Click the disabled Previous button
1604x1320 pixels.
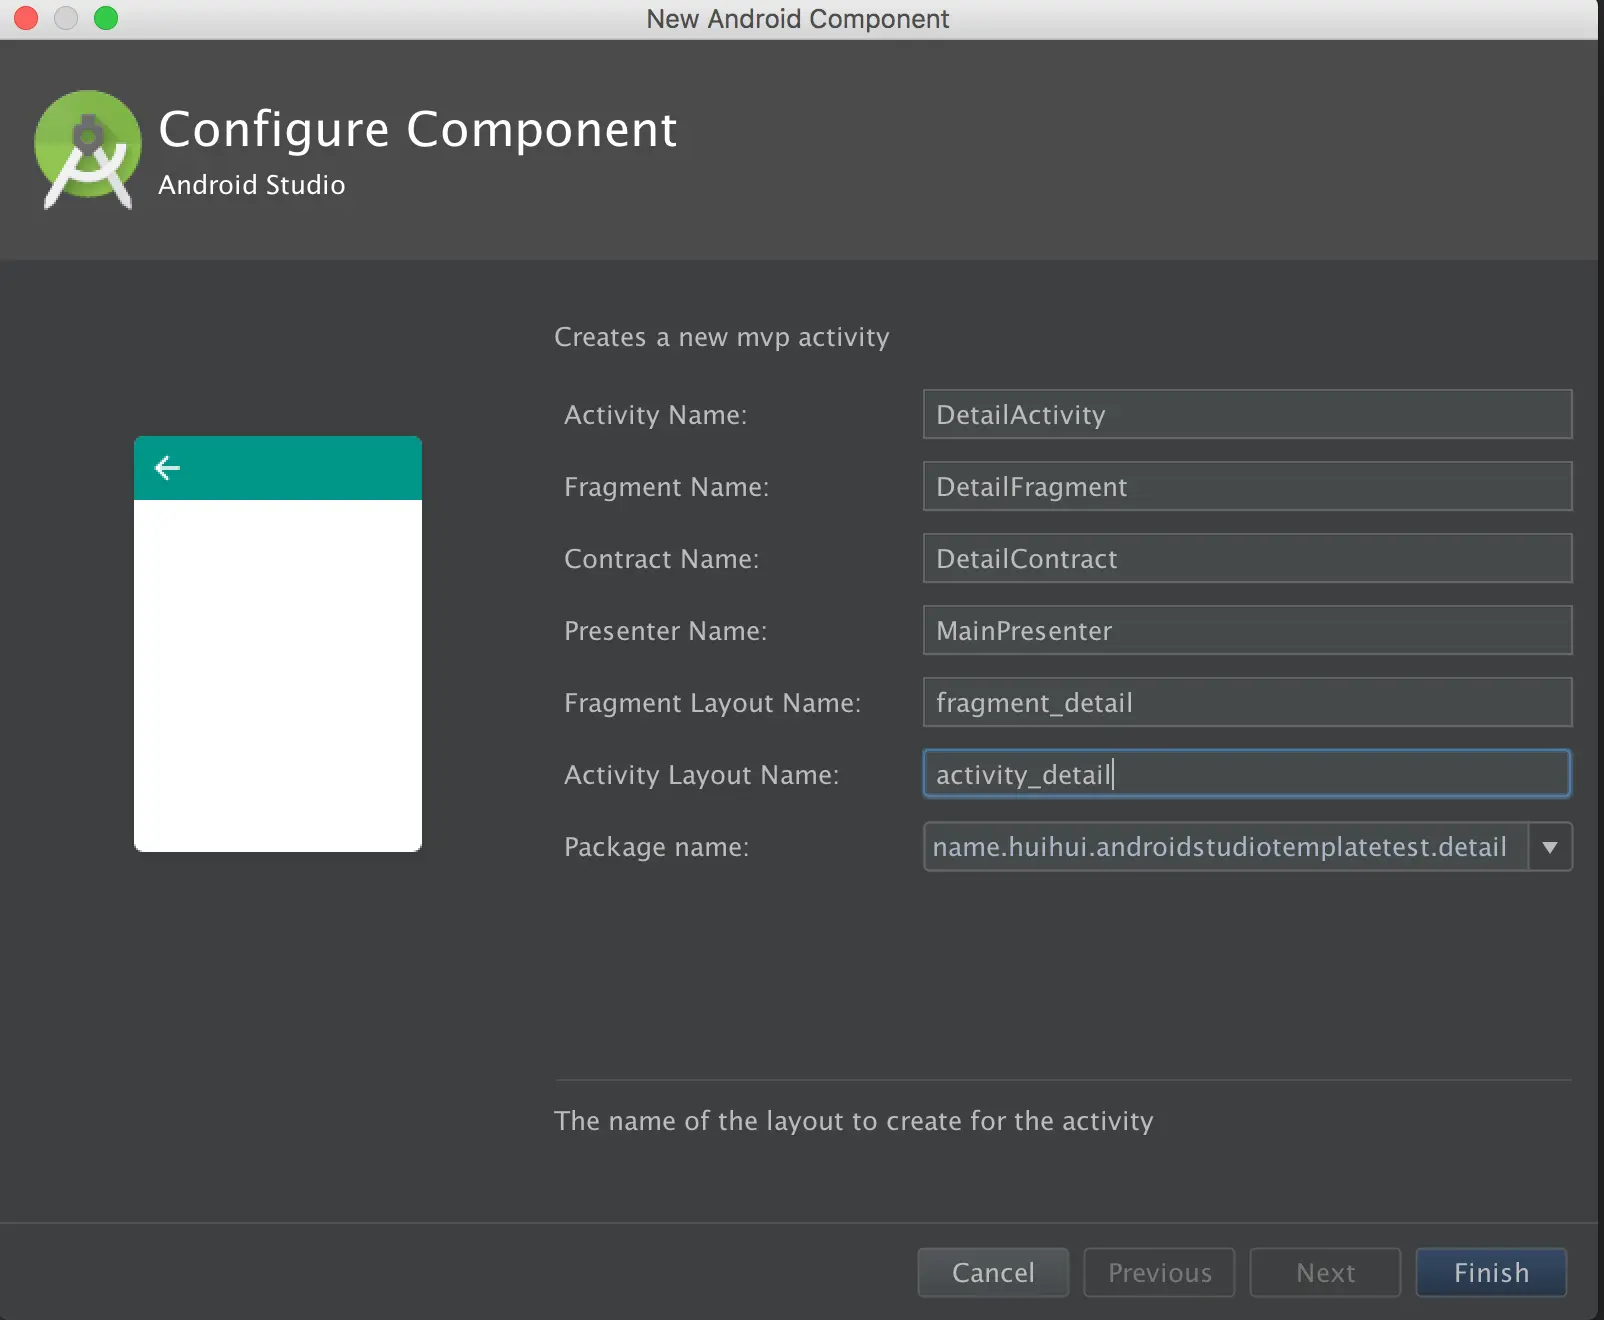[1159, 1272]
